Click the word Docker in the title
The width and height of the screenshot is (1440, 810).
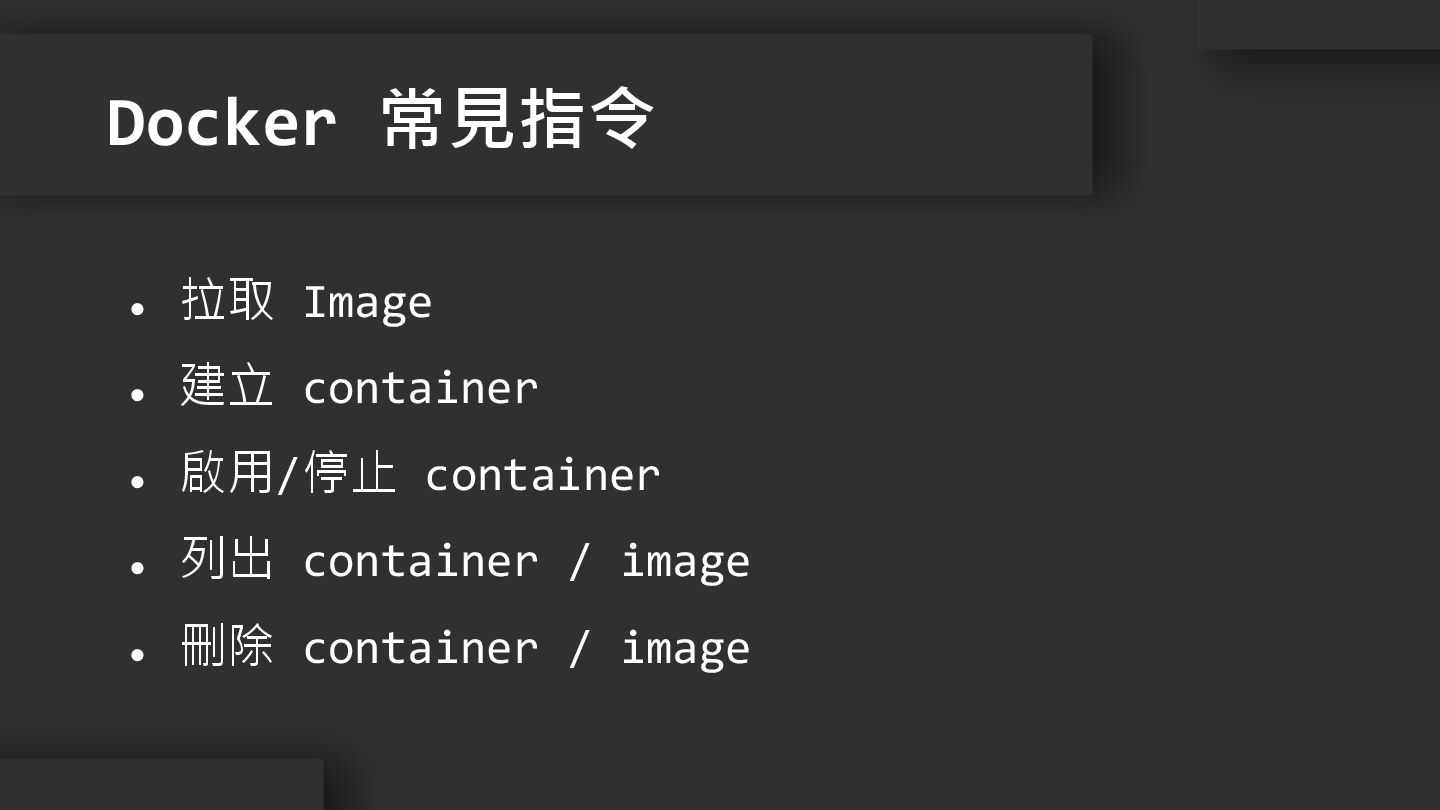point(221,122)
